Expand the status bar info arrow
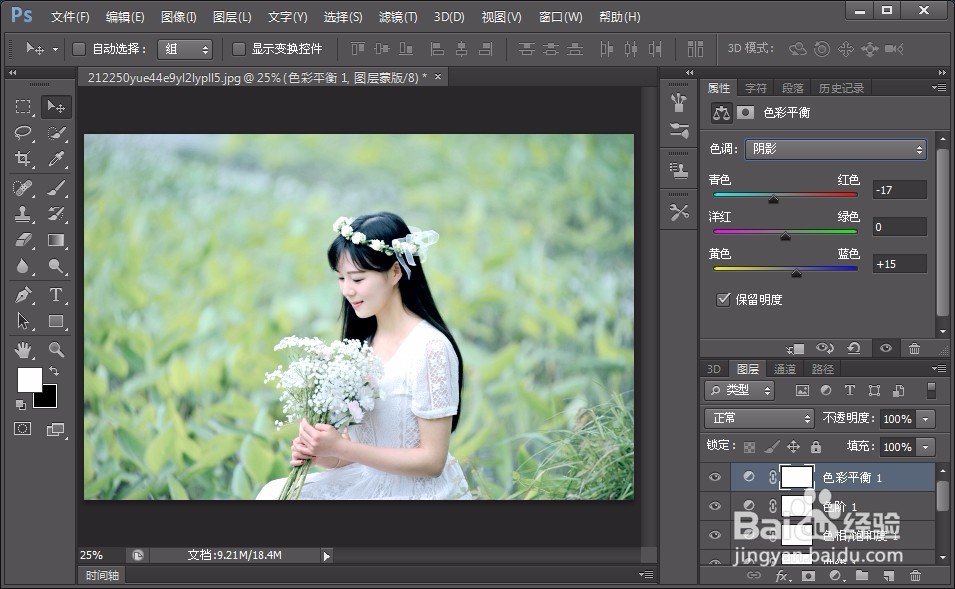955x589 pixels. (x=326, y=555)
